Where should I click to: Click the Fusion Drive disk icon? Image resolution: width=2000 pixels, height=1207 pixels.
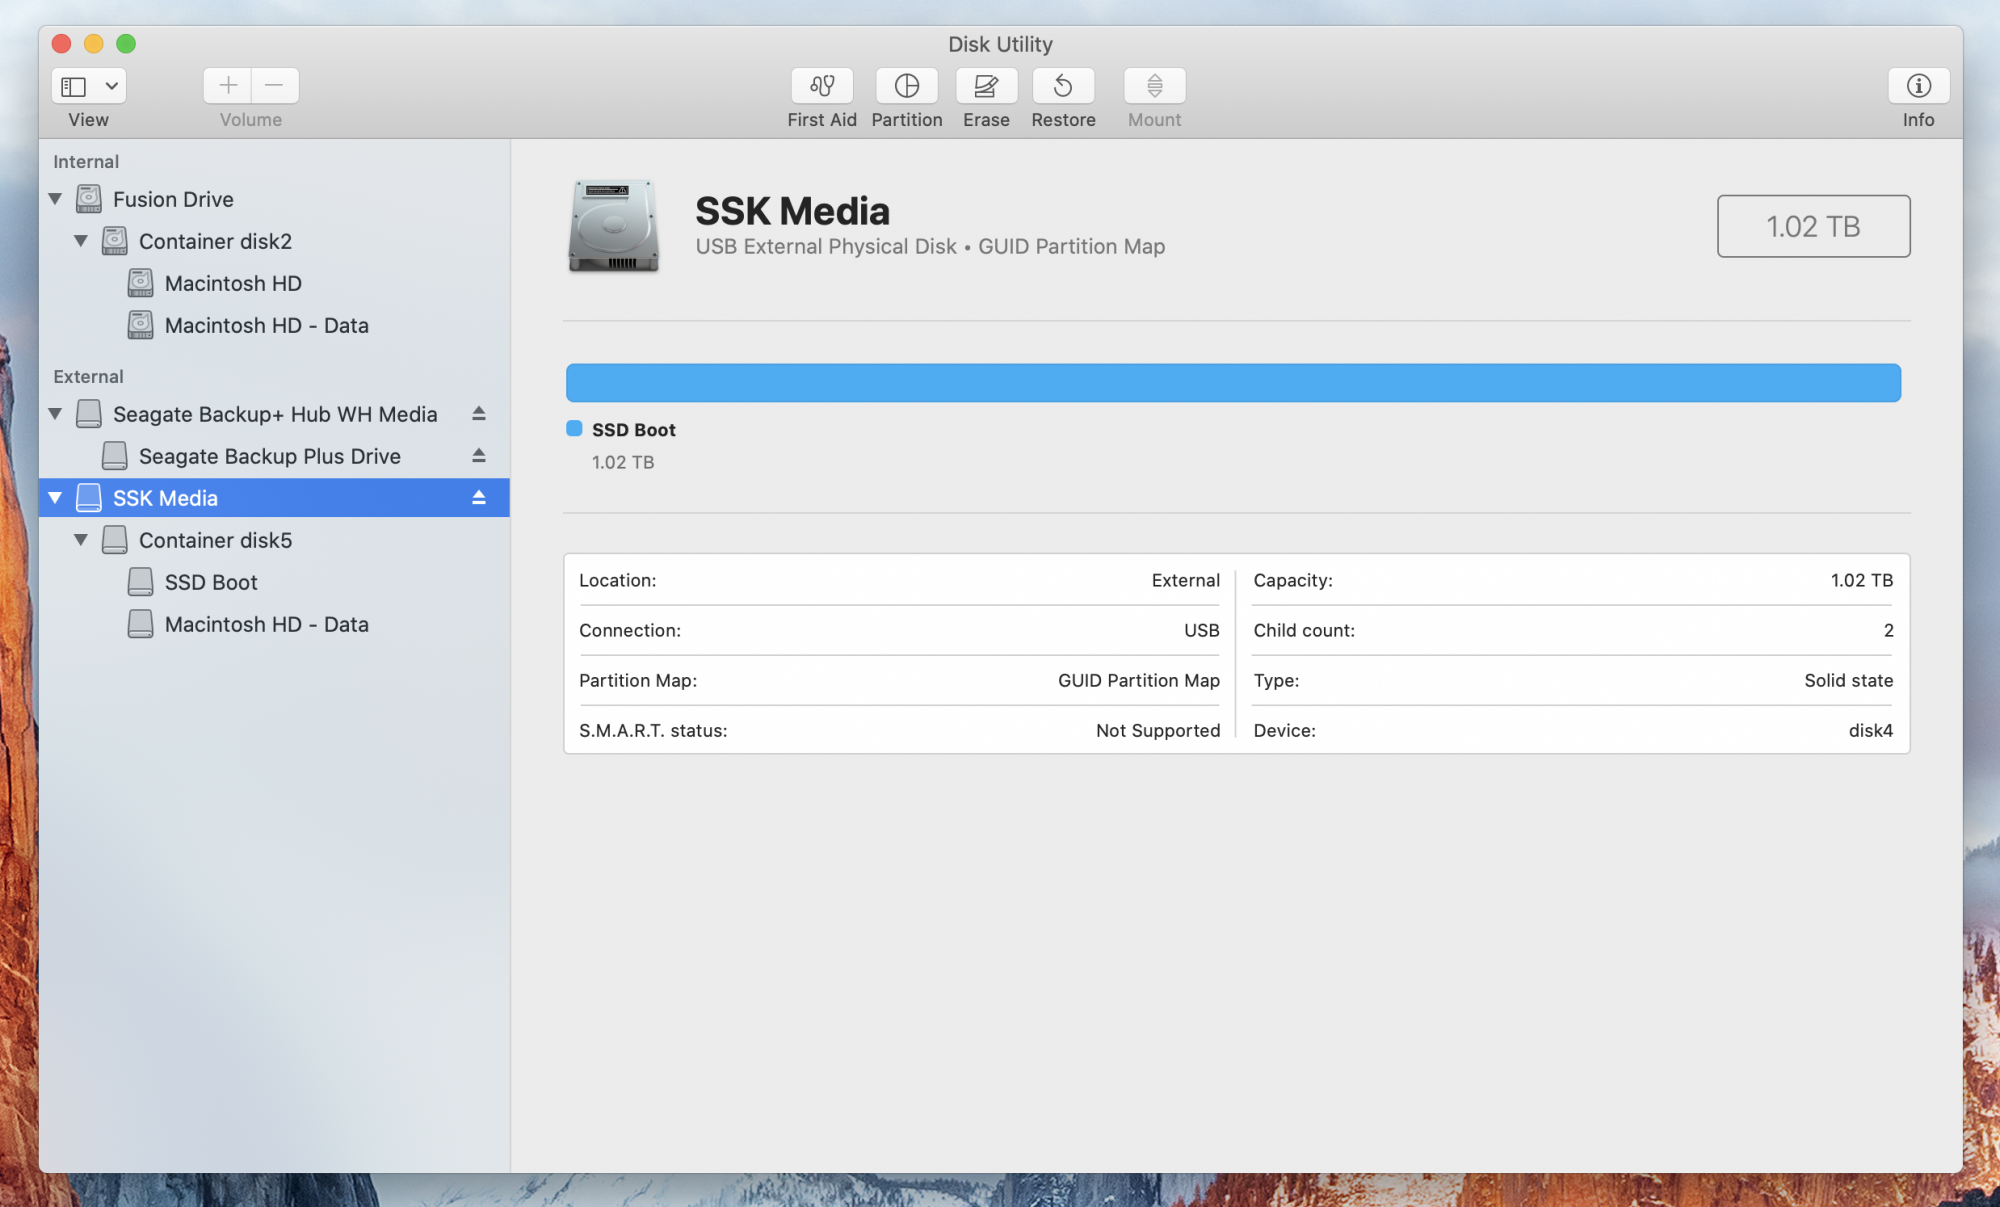pyautogui.click(x=89, y=199)
